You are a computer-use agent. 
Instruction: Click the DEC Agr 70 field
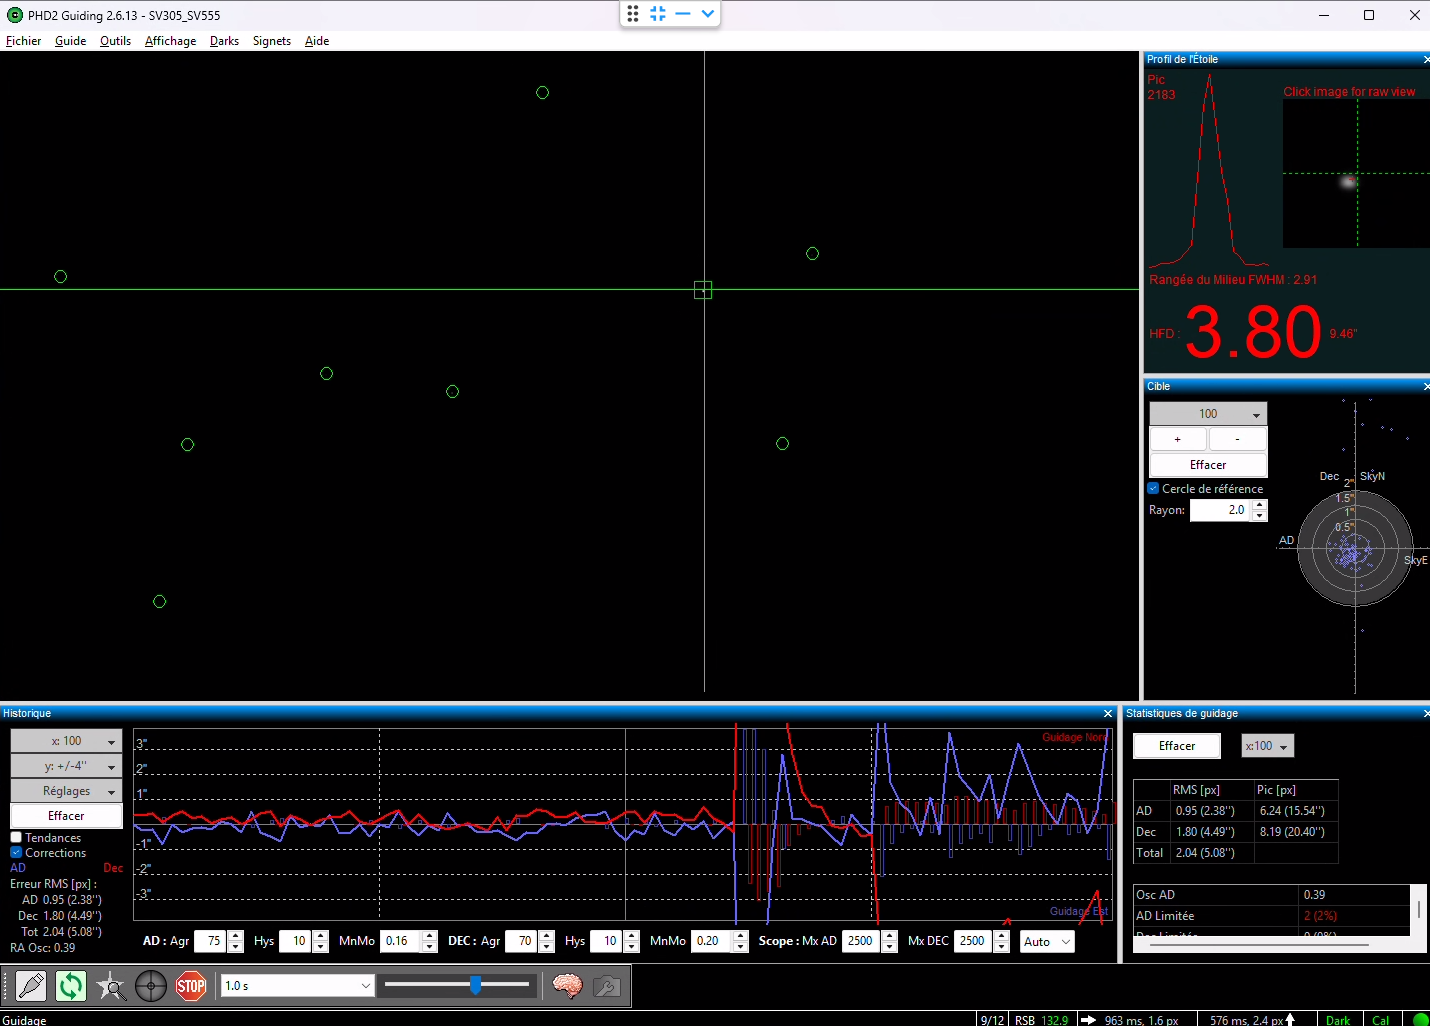click(521, 941)
